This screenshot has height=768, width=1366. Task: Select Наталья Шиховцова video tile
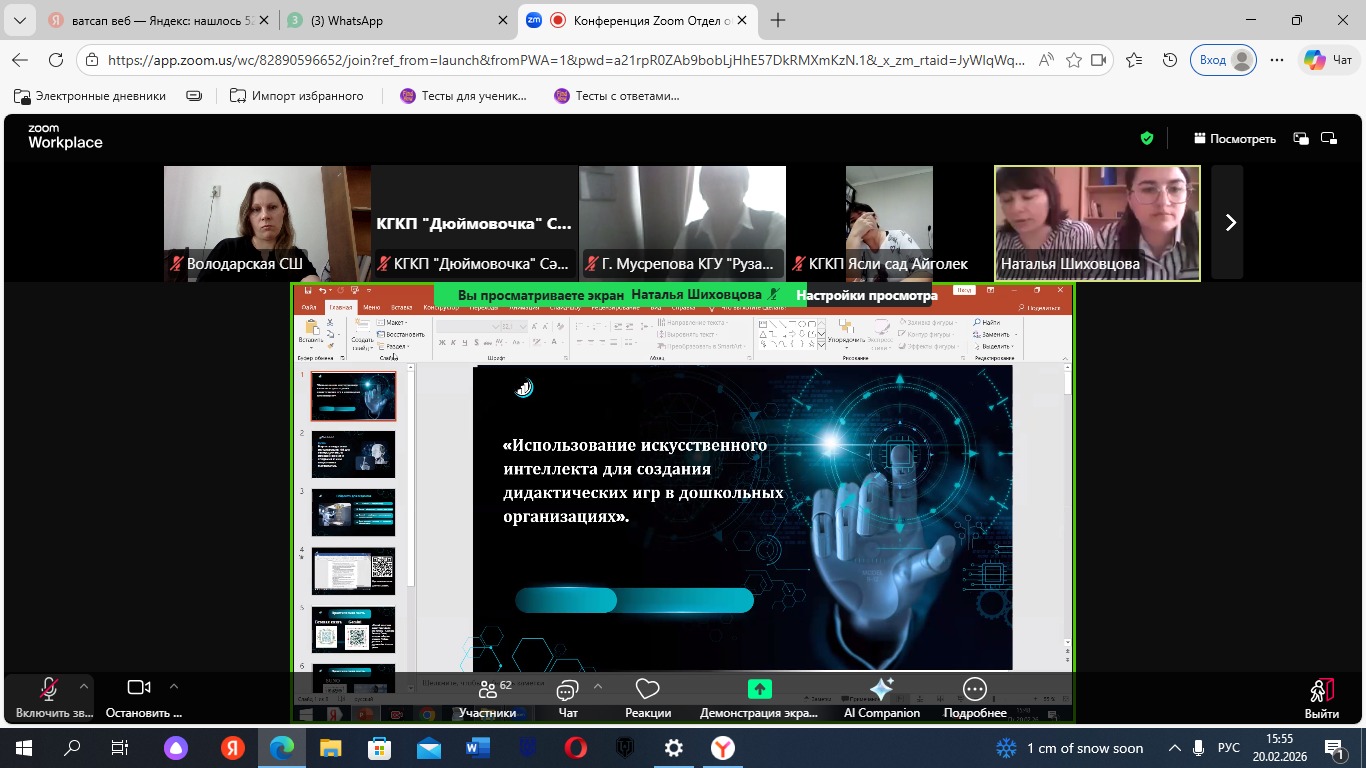click(1097, 222)
